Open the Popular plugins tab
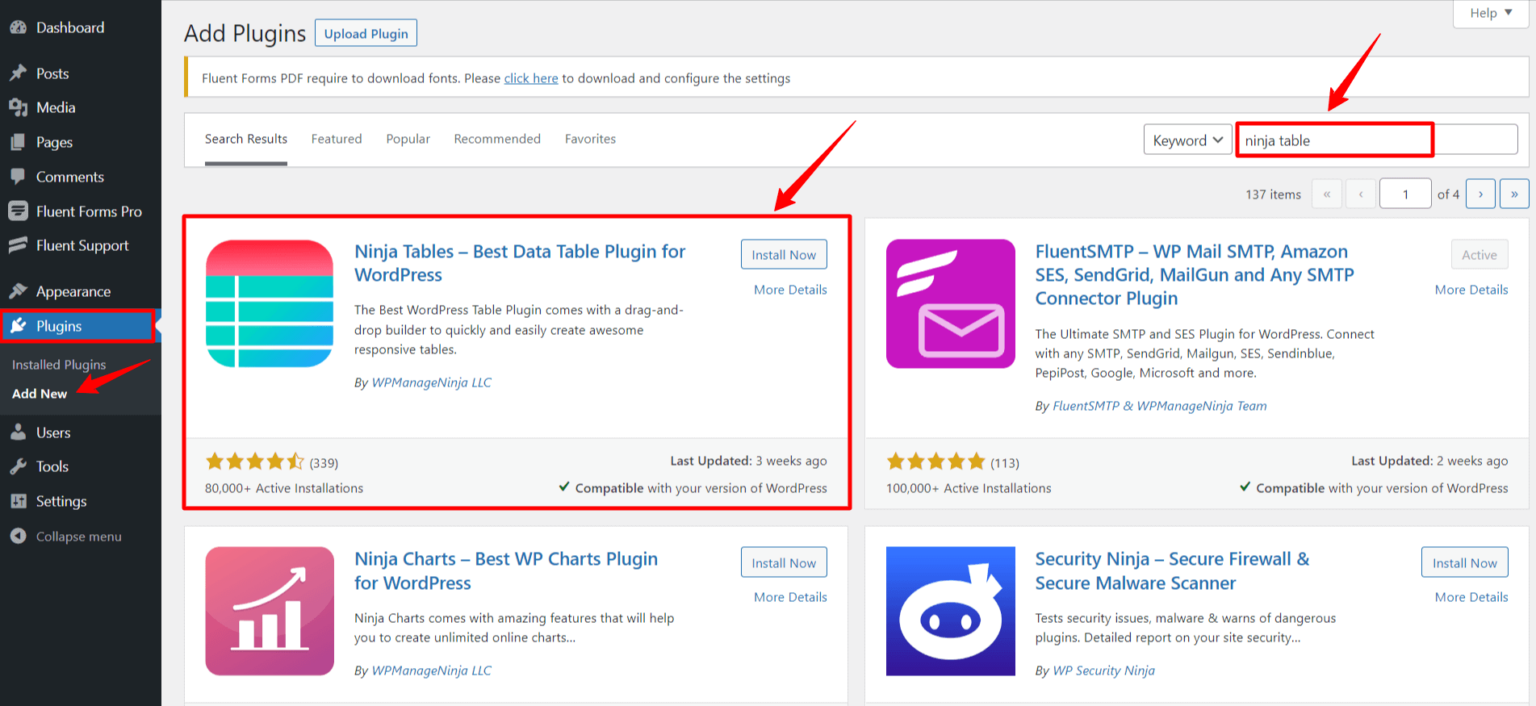Screen dimensions: 1536x706 407,139
